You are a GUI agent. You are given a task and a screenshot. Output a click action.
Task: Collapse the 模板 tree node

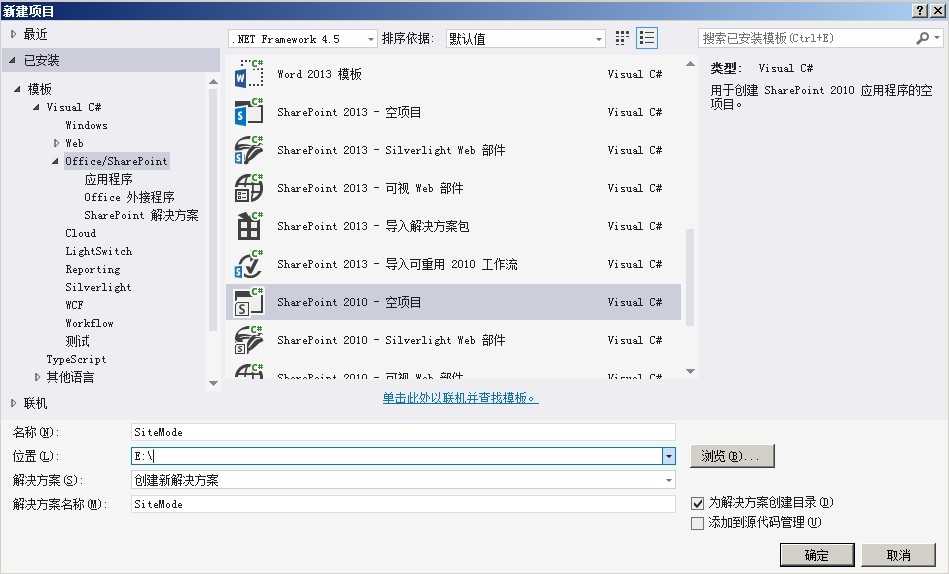point(17,89)
